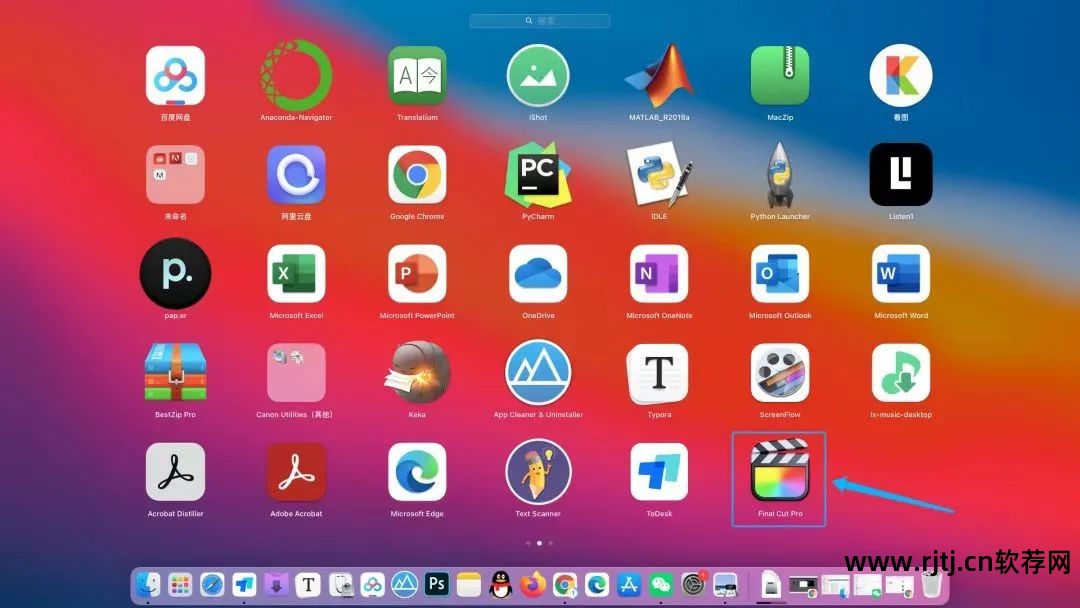Open Acrobat Distiller
The height and width of the screenshot is (608, 1080).
175,472
